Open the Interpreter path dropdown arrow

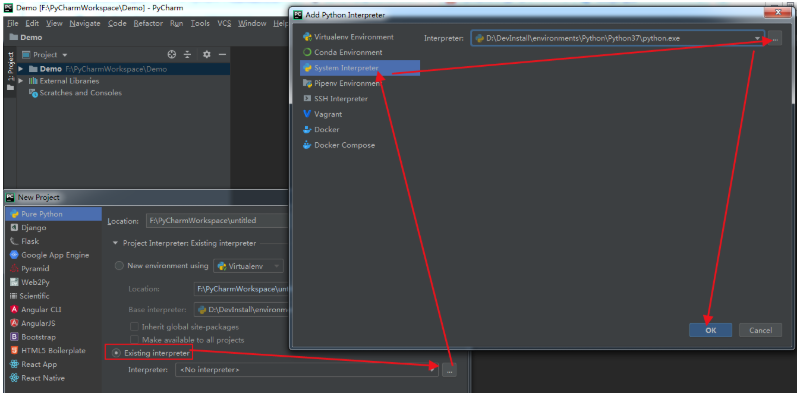(x=758, y=38)
